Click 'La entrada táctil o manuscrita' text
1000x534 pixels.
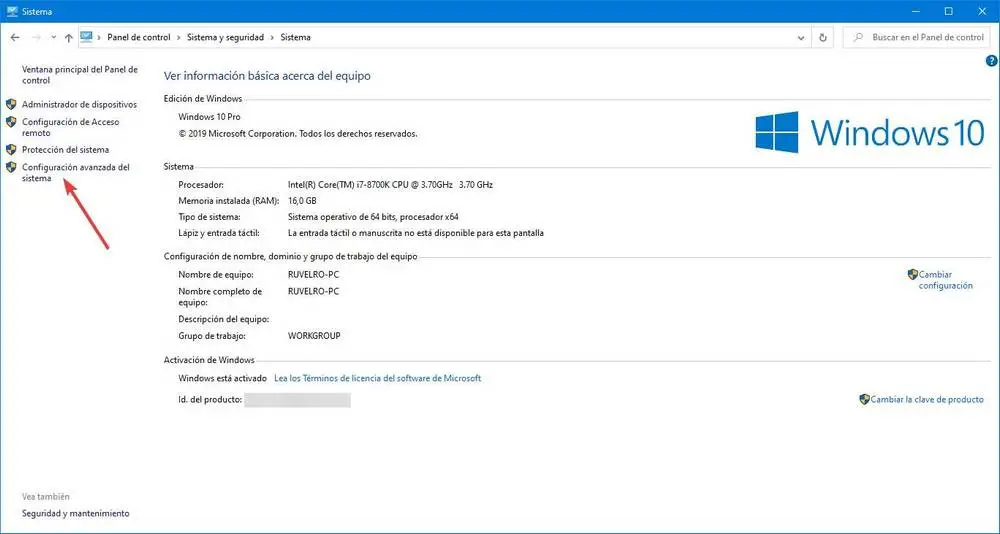(344, 234)
